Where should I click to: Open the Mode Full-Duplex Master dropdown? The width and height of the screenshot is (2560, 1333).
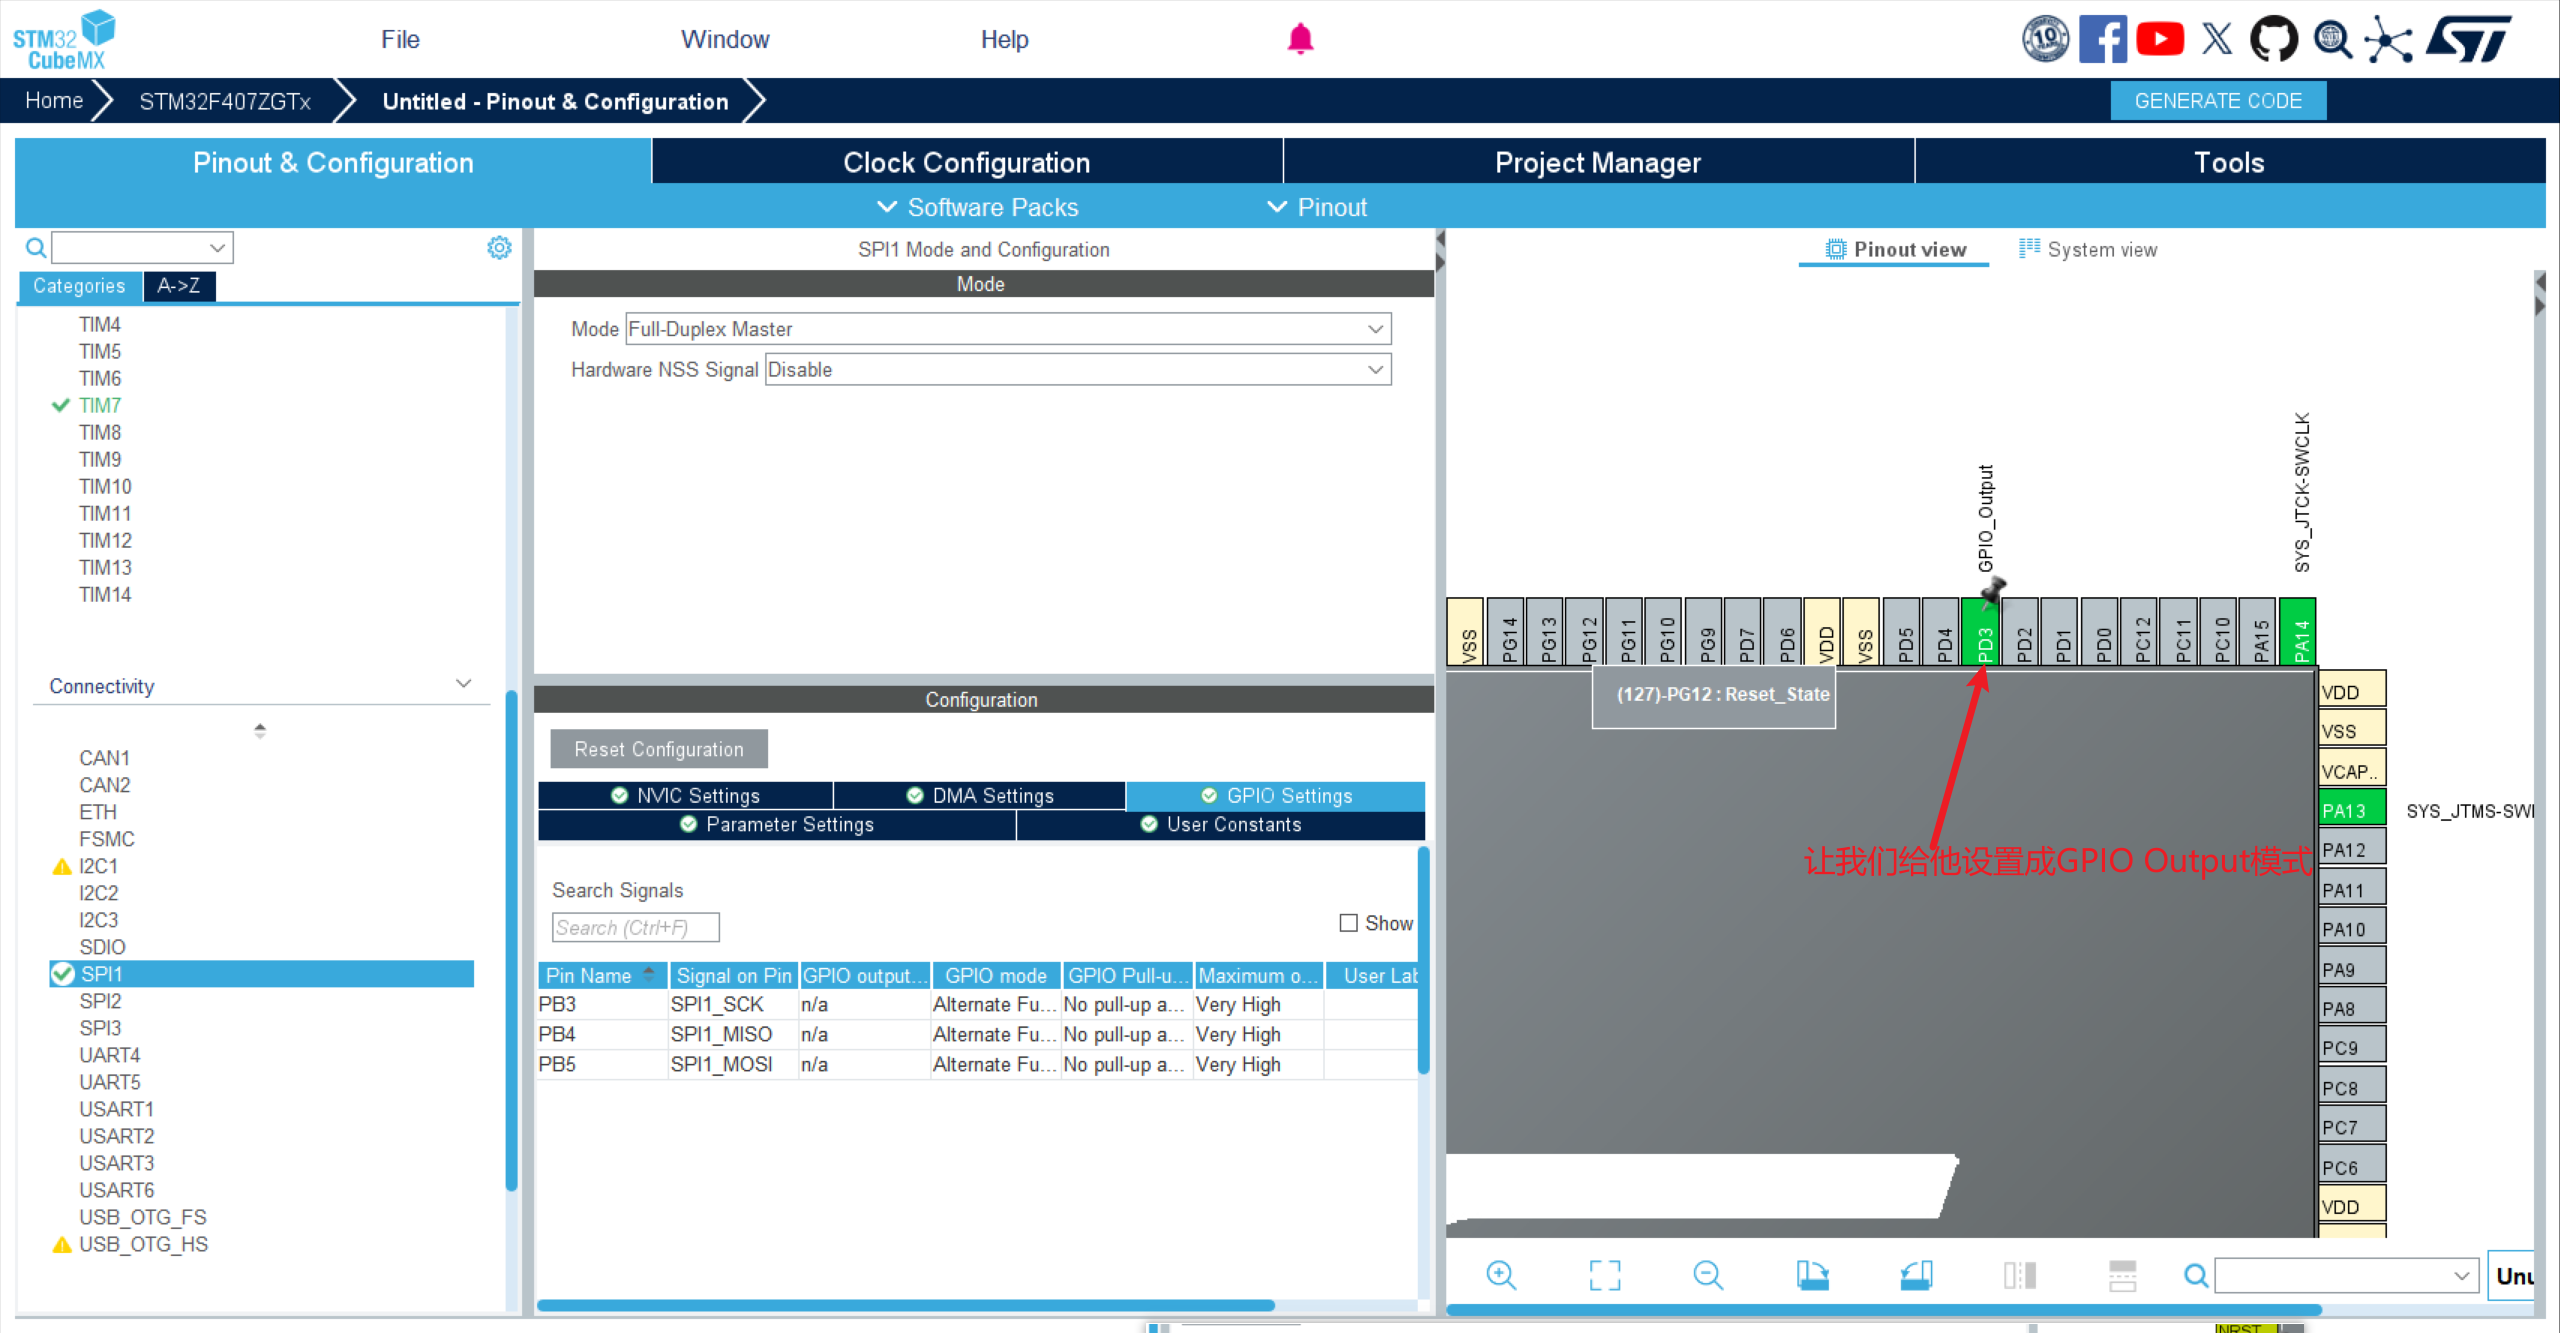coord(1008,329)
